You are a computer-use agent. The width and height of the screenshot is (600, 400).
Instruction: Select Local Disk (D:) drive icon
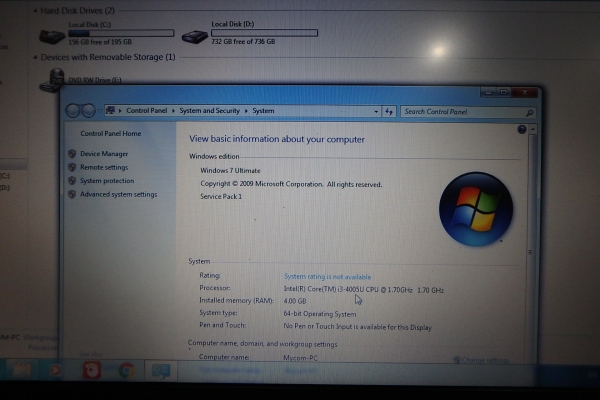pos(194,36)
